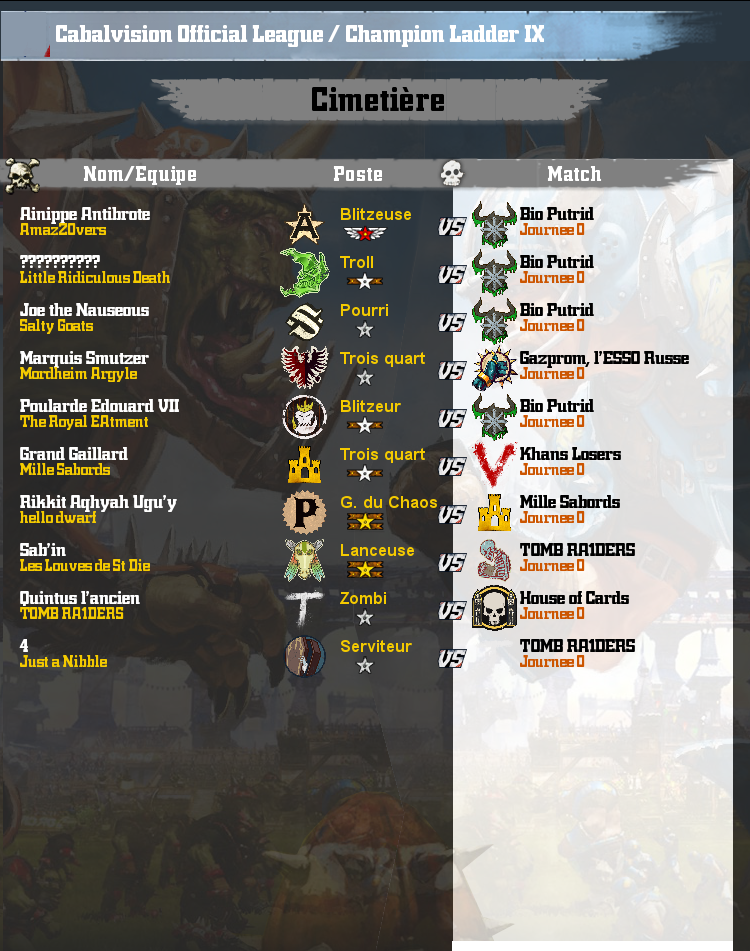Viewport: 750px width, 951px height.
Task: Click the Mordheim Argyle red eagle crest
Action: 304,368
